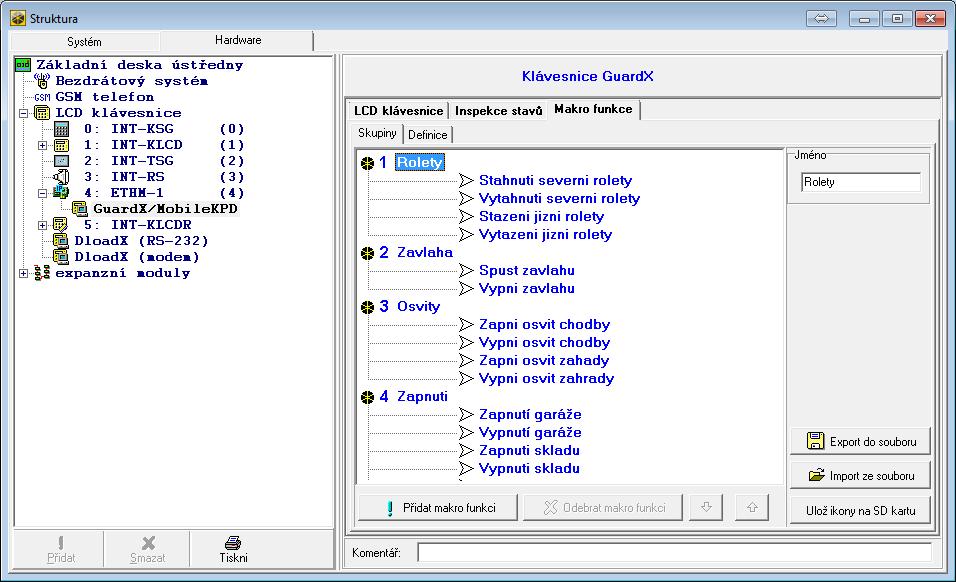Select macro Stazeni jizni rolety
Viewport: 956px width, 582px height.
click(541, 216)
